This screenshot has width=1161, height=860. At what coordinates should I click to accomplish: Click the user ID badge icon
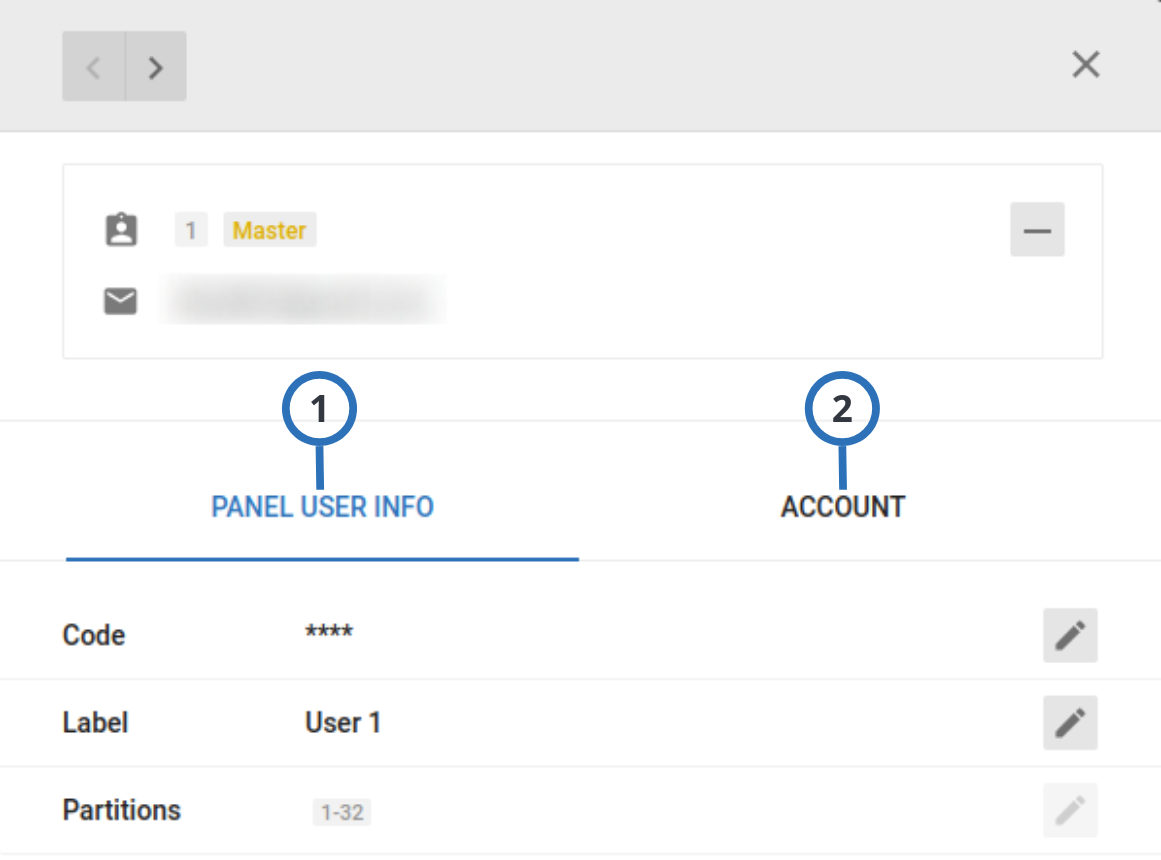coord(121,230)
